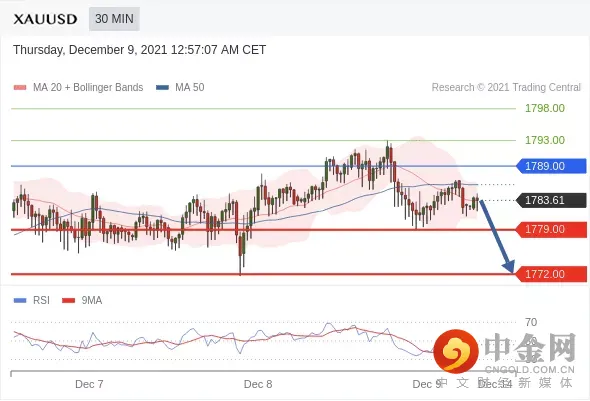Click the red 1779.00 support price tag
The width and height of the screenshot is (590, 401).
coord(551,229)
